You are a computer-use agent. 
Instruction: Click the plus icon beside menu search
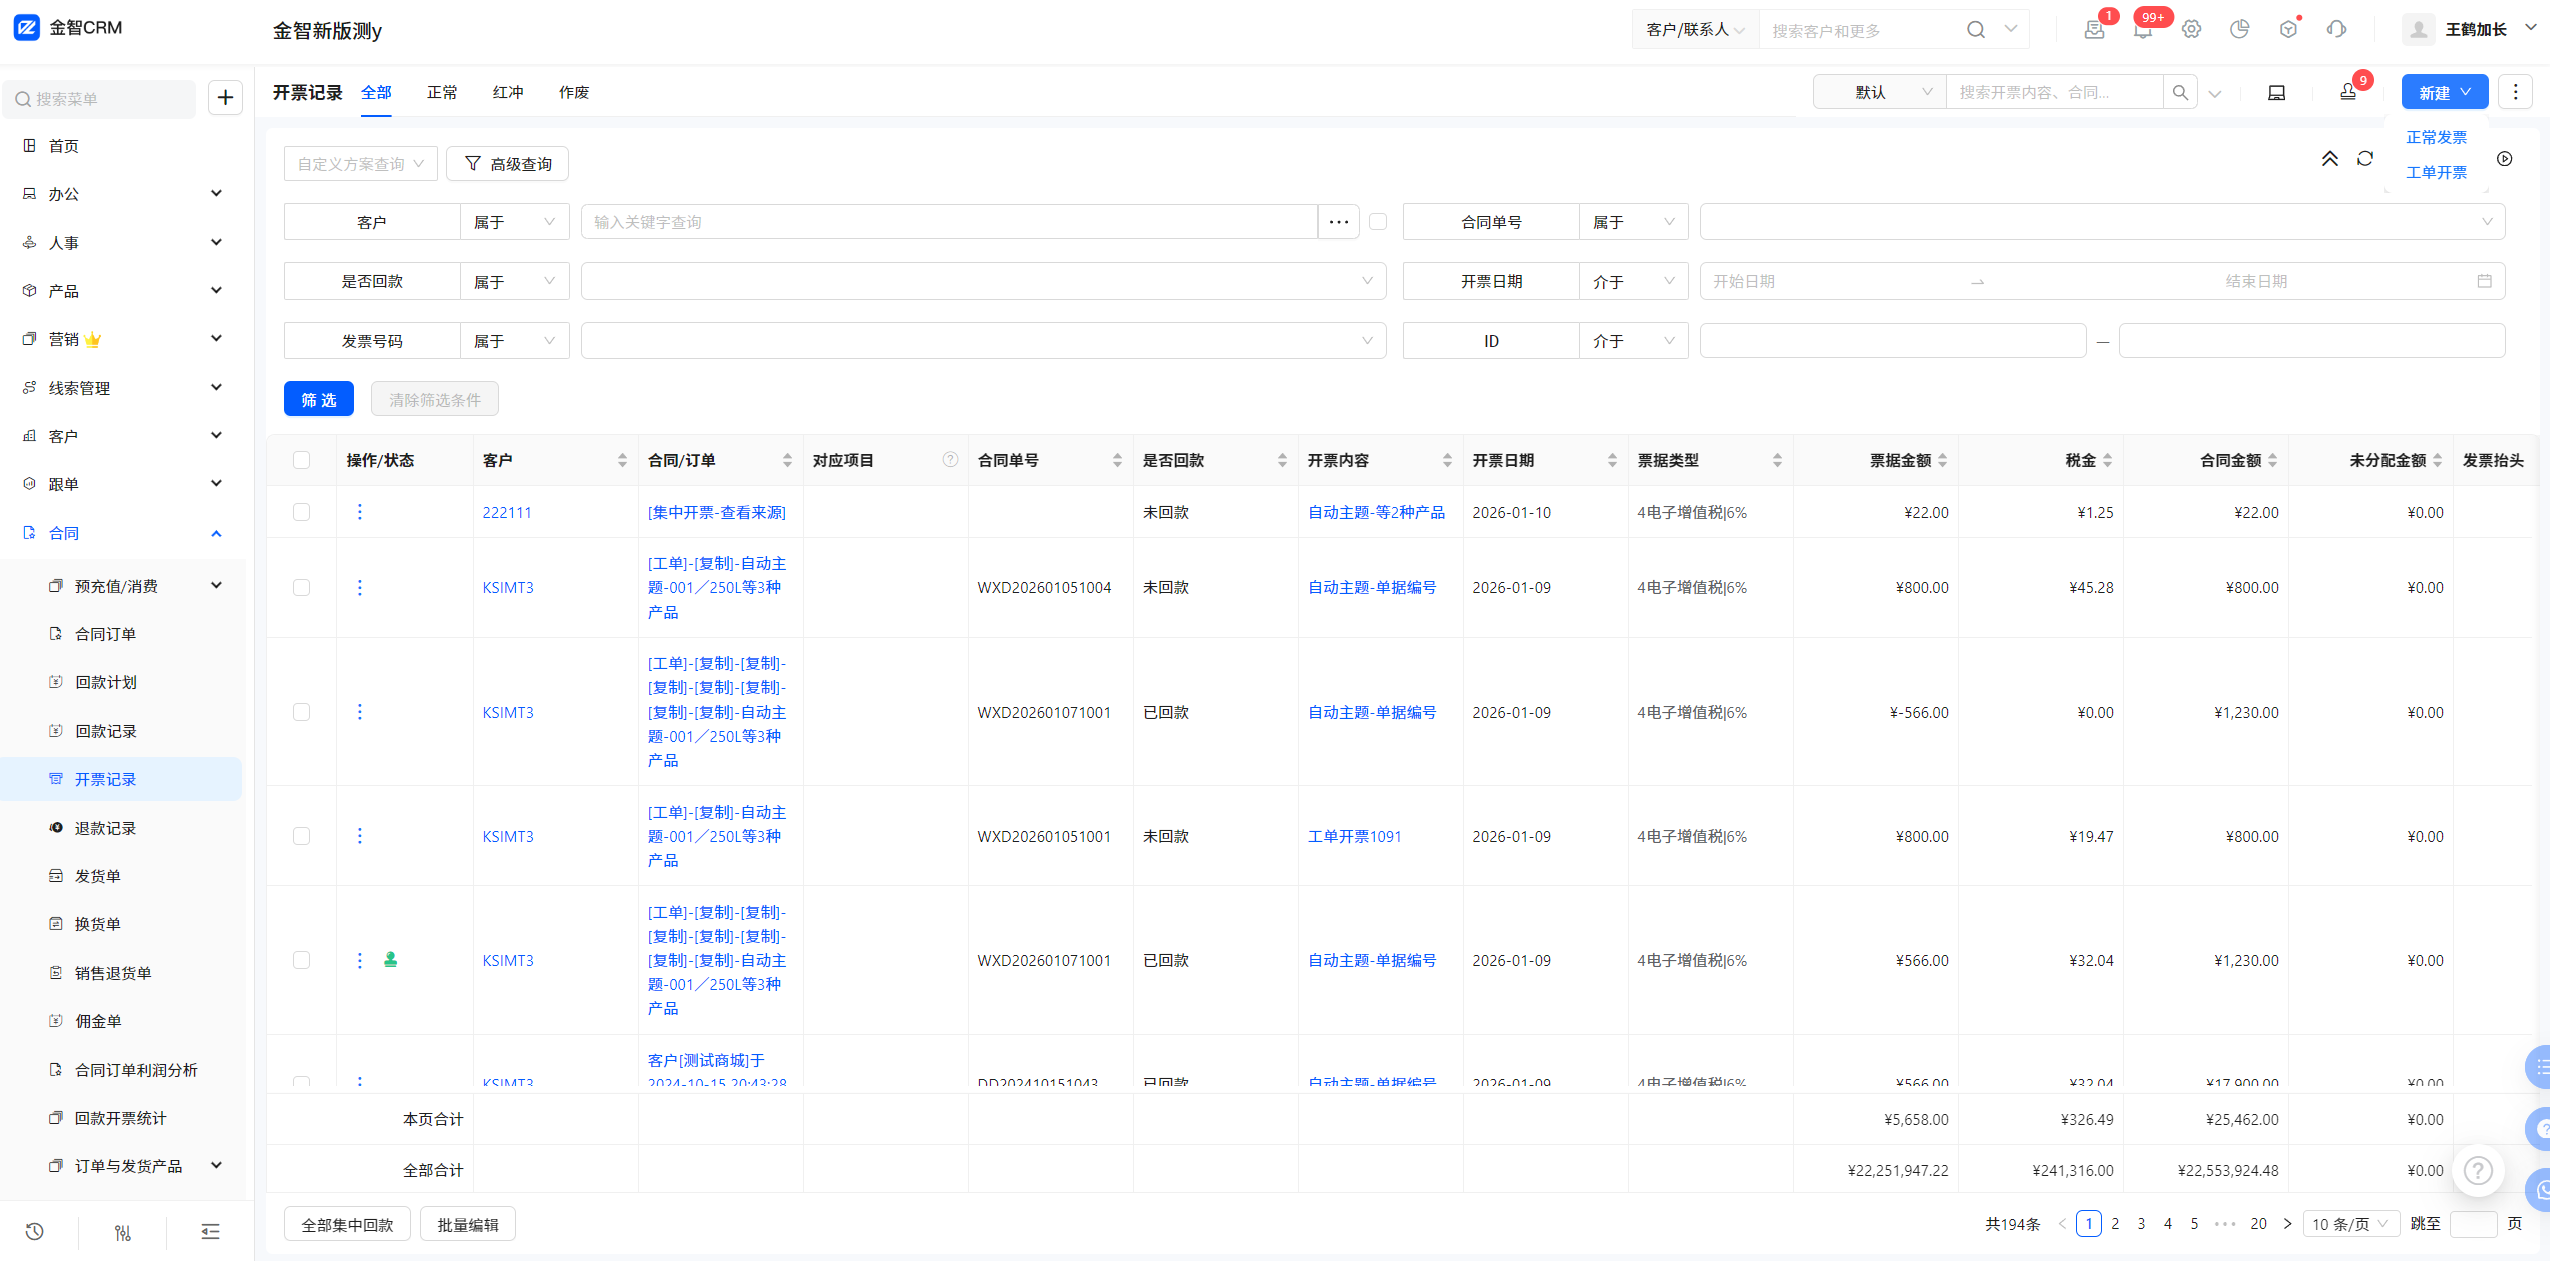225,98
